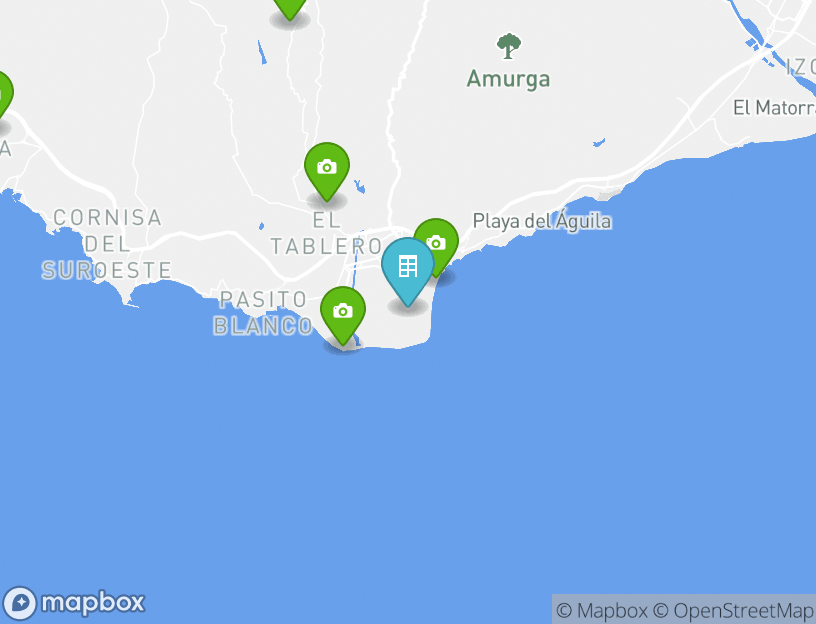Select the Playa del Águila label
The height and width of the screenshot is (624, 816).
(x=542, y=221)
